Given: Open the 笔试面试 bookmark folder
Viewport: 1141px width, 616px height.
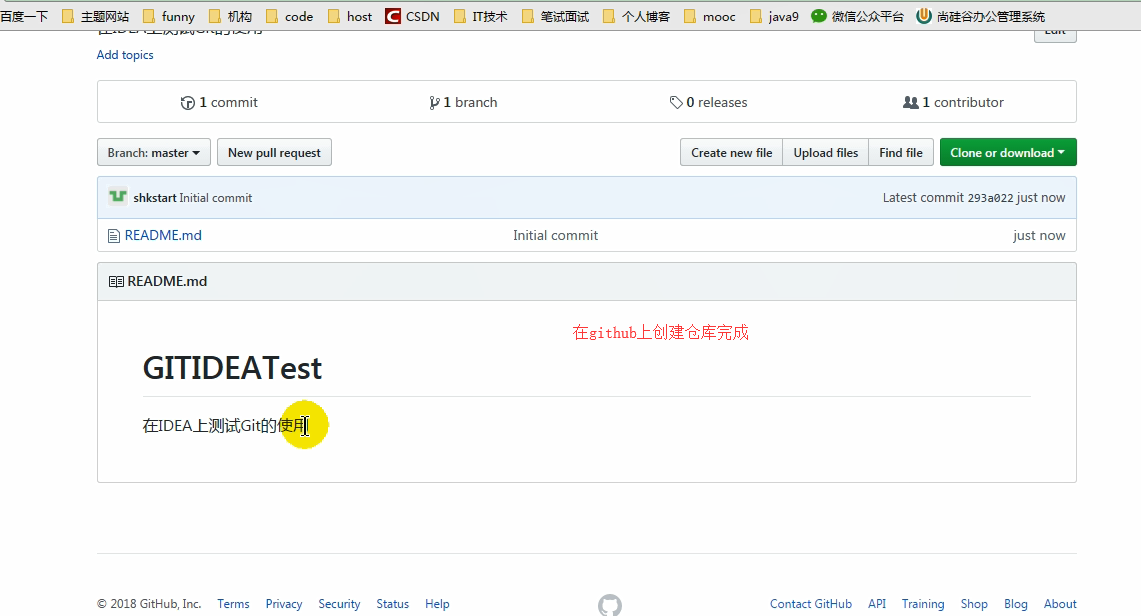Looking at the screenshot, I should pos(555,16).
